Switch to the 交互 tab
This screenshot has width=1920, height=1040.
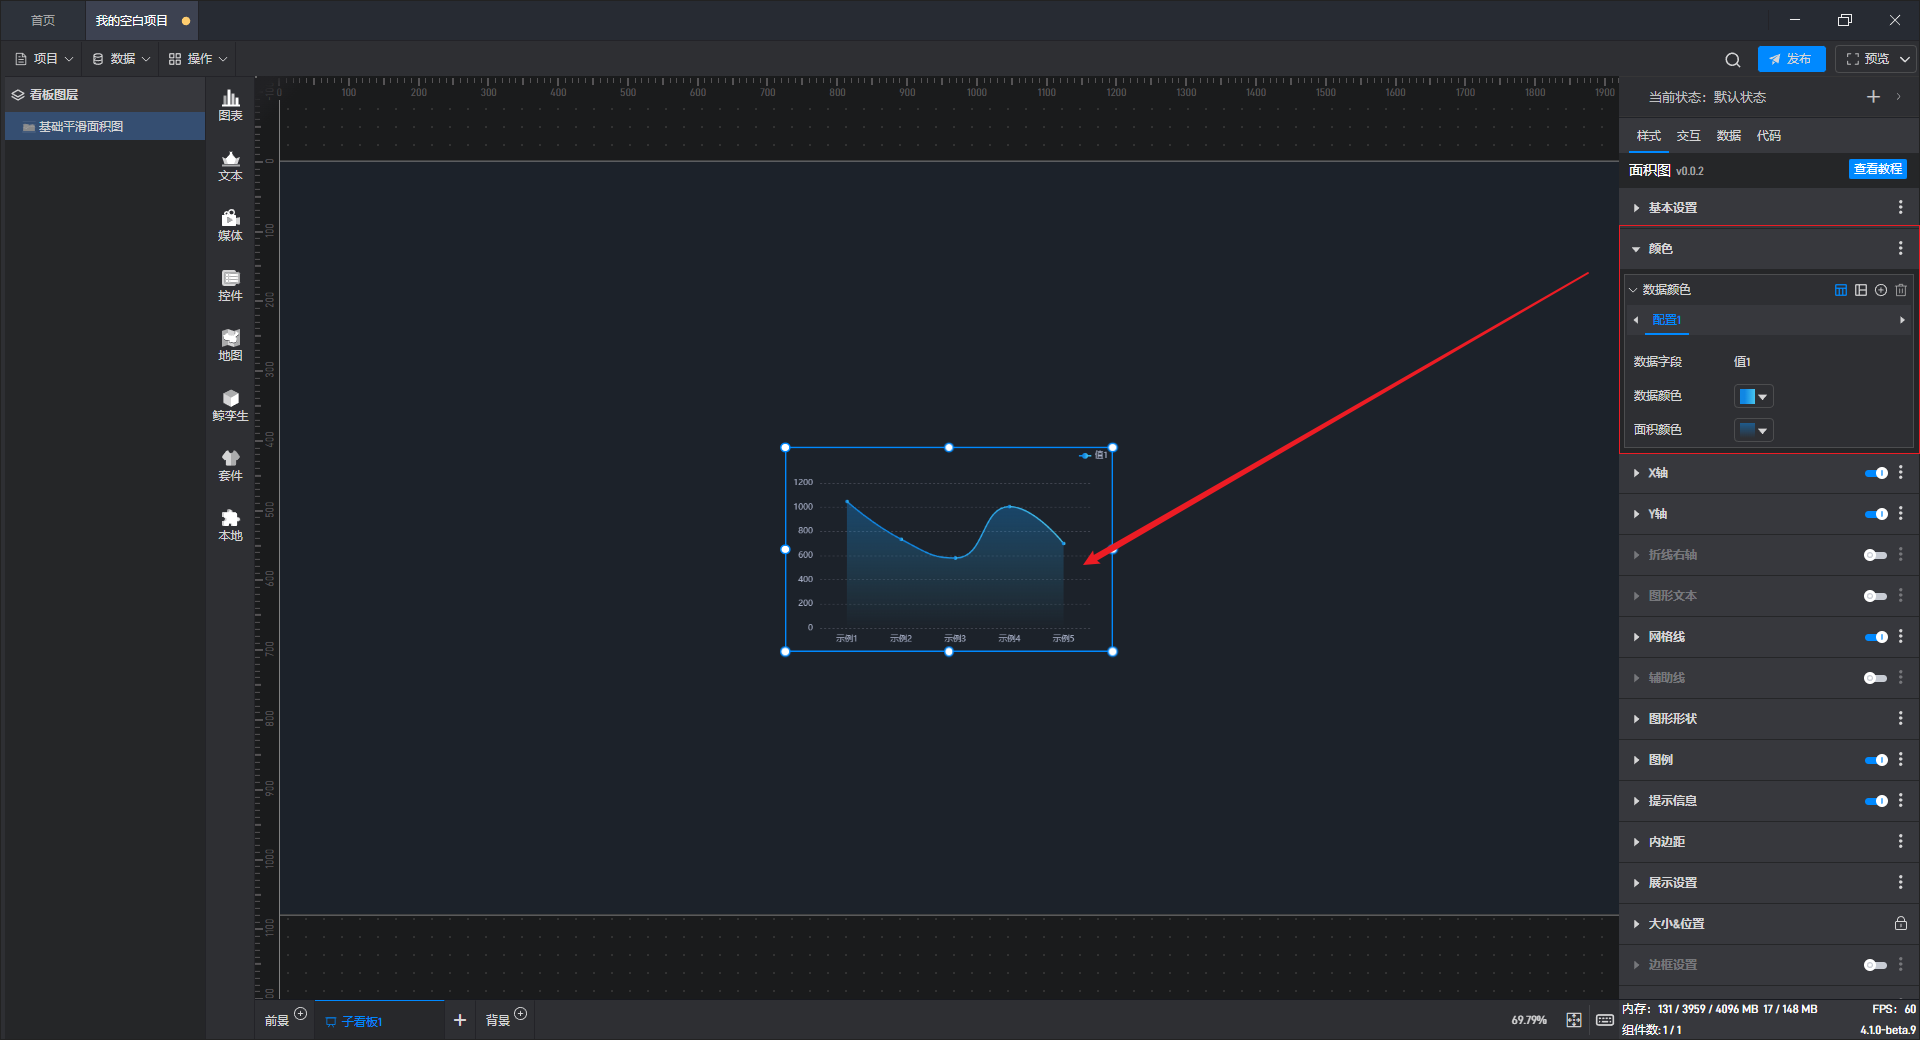(x=1689, y=136)
